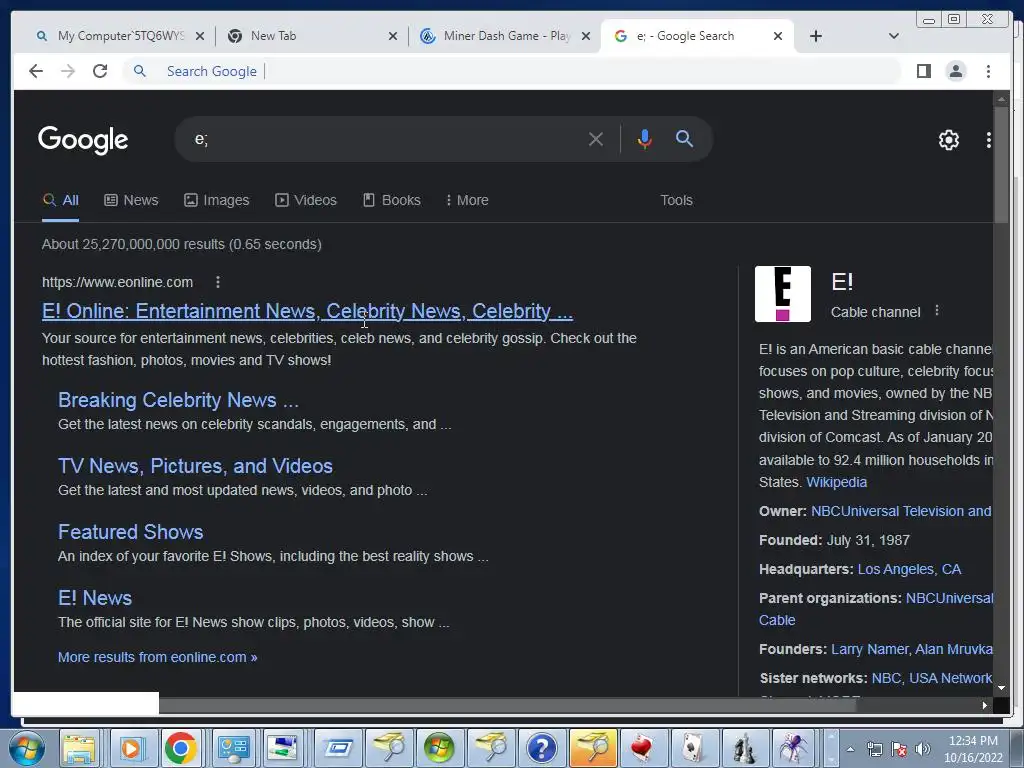The width and height of the screenshot is (1024, 768).
Task: Open Windows Explorer from taskbar
Action: [x=79, y=748]
